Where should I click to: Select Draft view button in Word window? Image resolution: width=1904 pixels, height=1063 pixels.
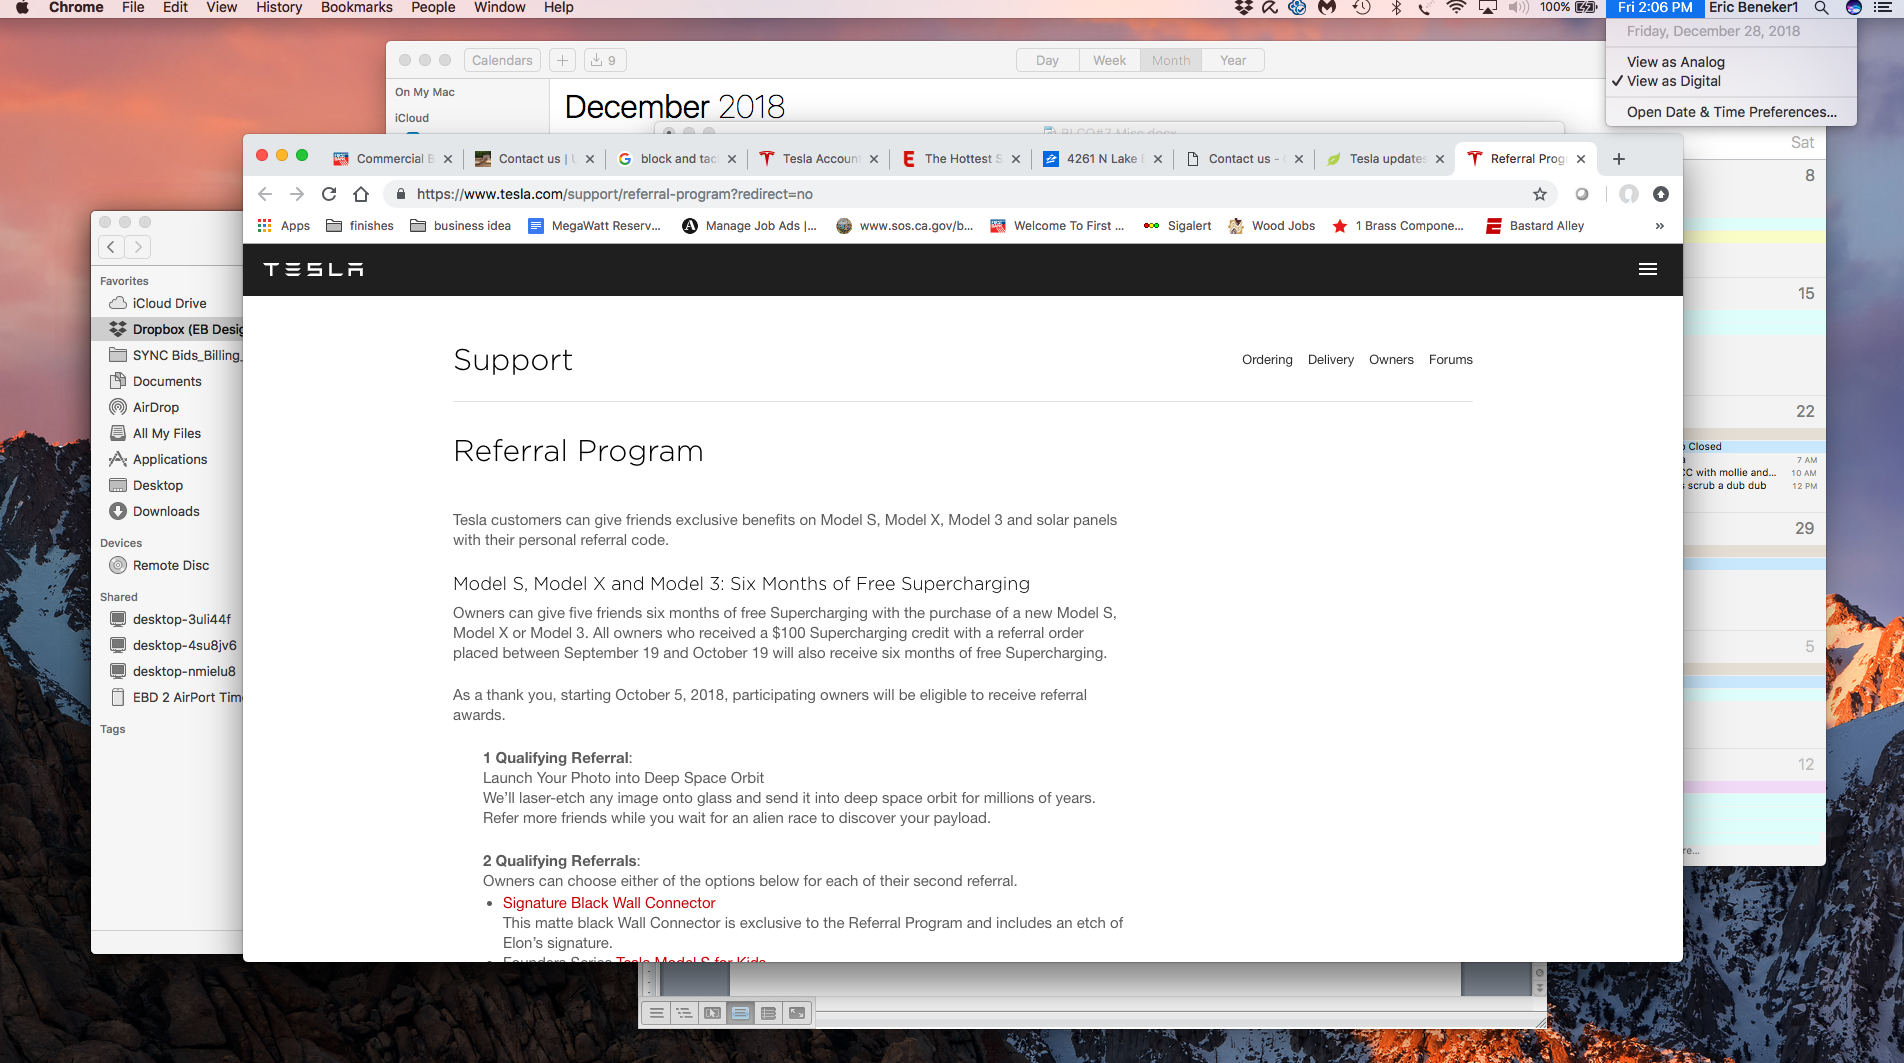coord(656,1013)
